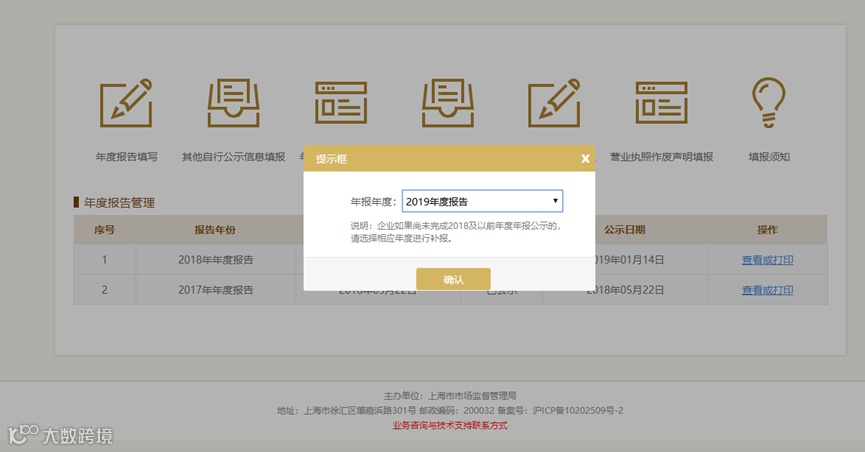Open the 业务咨询与技术支持联系方式 footer link
The width and height of the screenshot is (865, 452).
[450, 426]
